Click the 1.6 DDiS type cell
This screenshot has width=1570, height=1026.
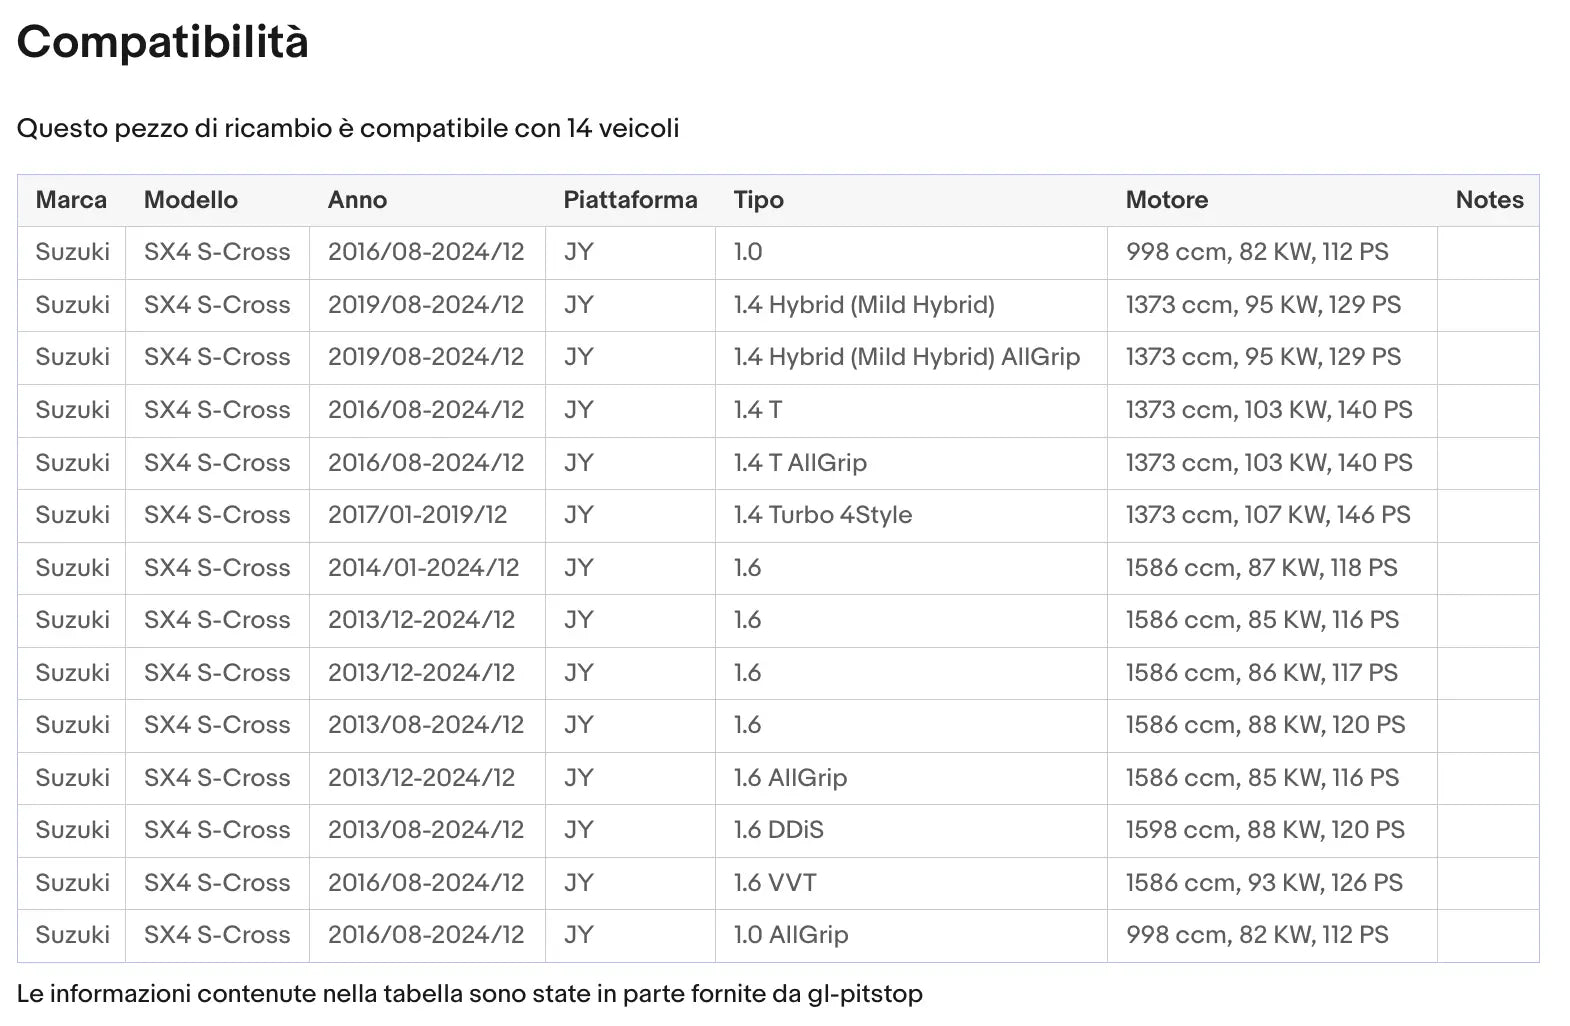778,830
